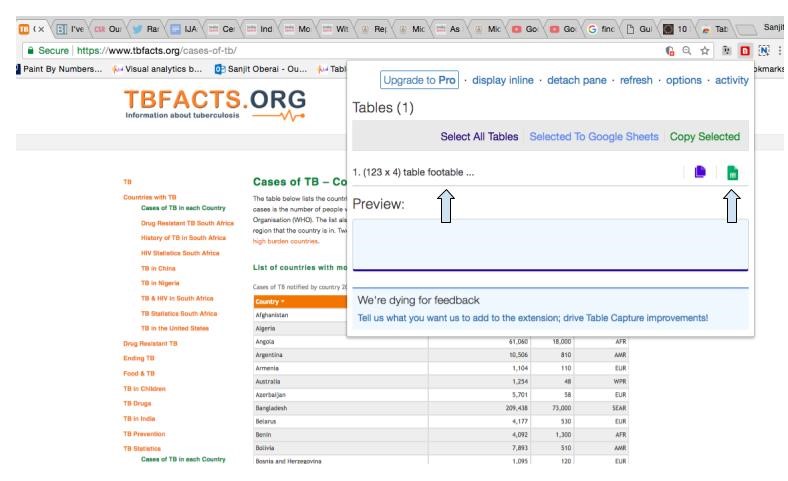Open 'TB in Children' sidebar link

click(144, 389)
